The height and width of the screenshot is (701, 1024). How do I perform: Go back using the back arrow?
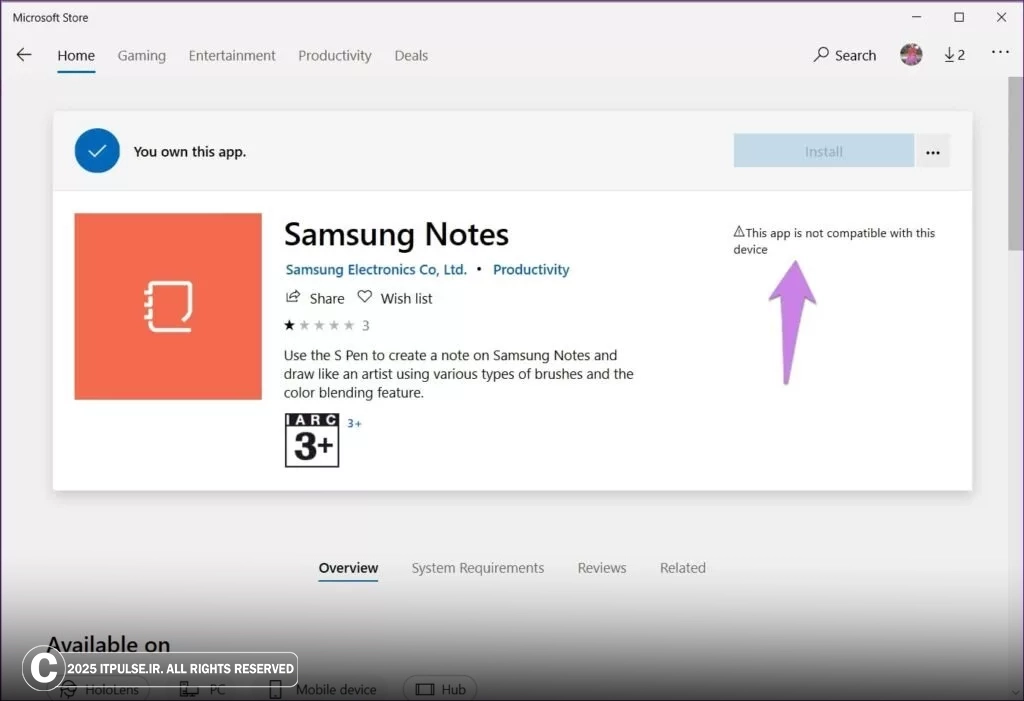point(24,55)
